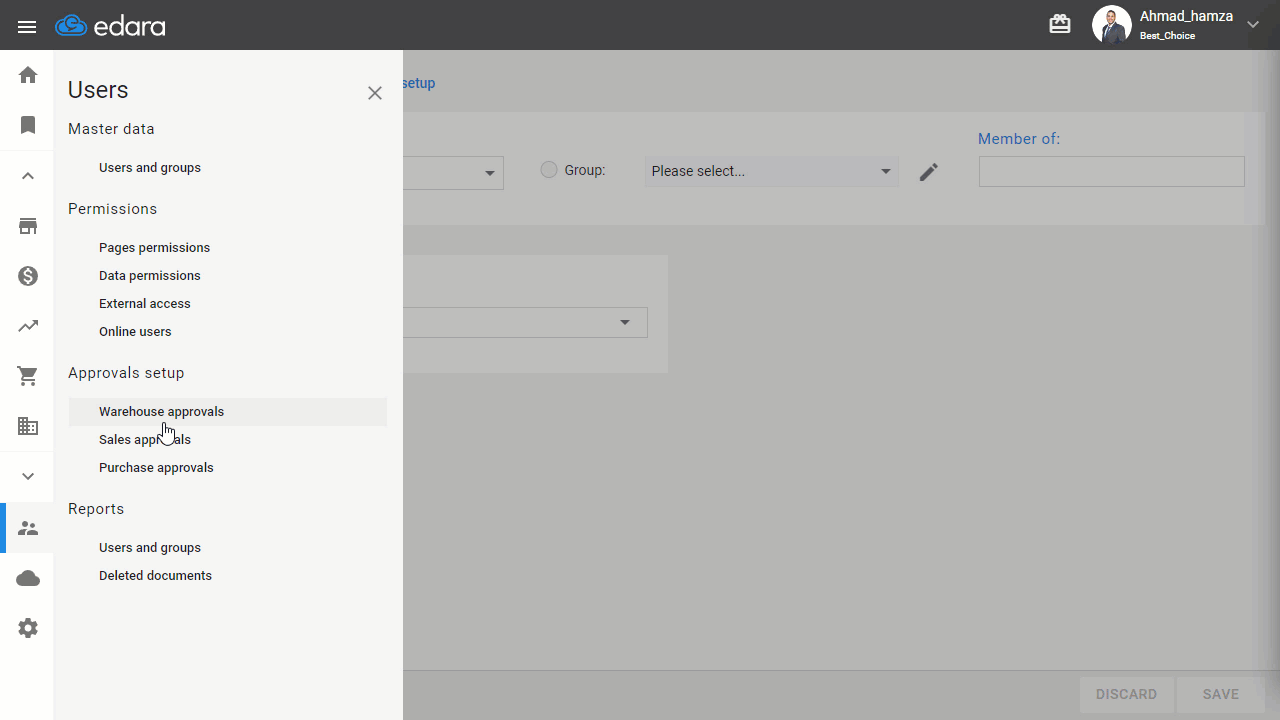Screen dimensions: 1280x720
Task: Open the settings gear icon
Action: click(28, 628)
